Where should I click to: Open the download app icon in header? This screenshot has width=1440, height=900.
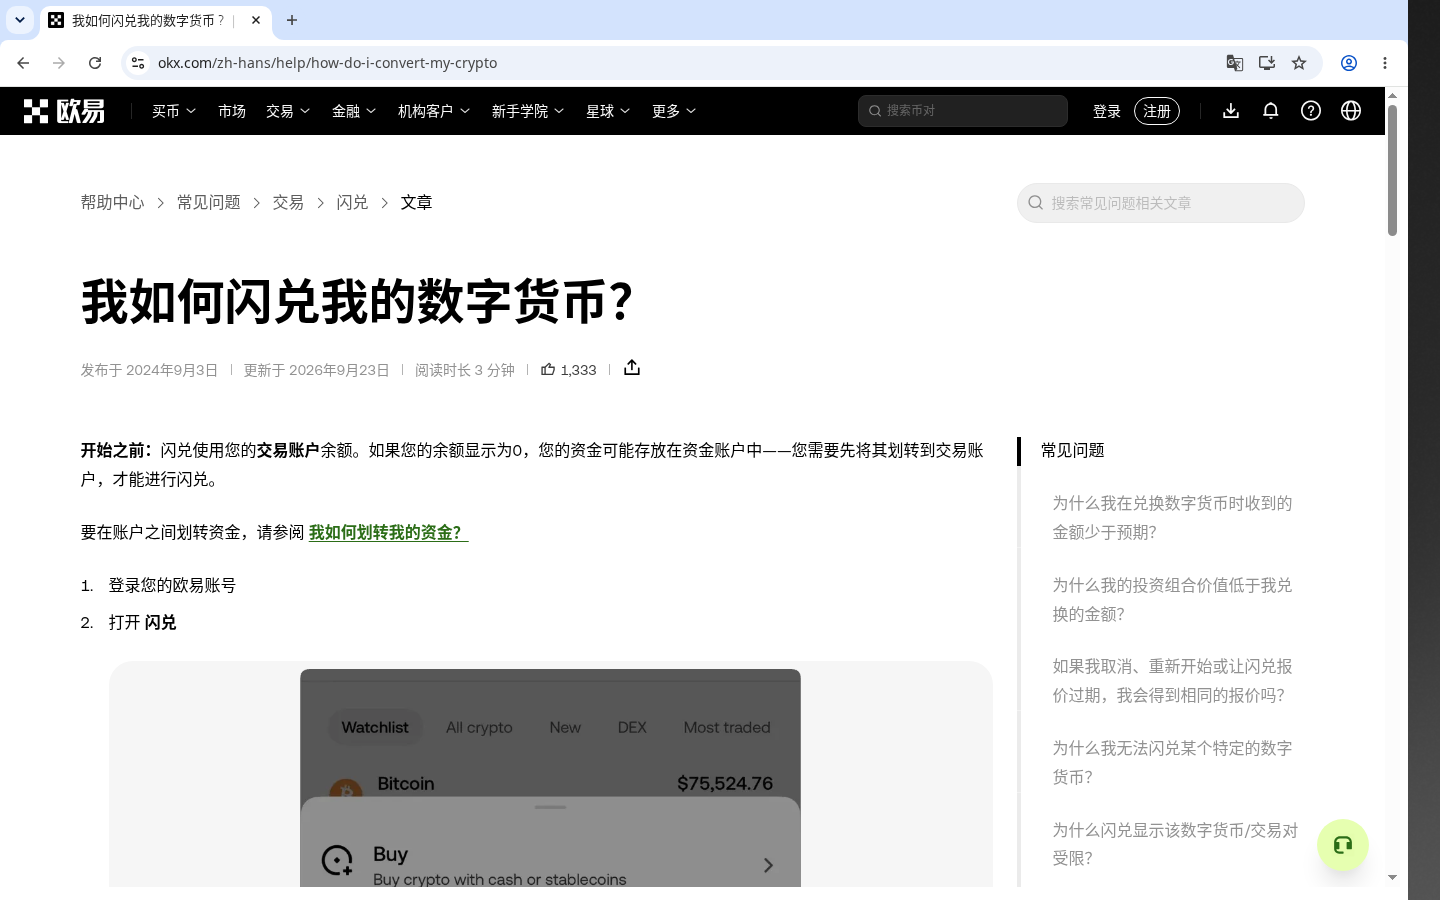(x=1231, y=111)
